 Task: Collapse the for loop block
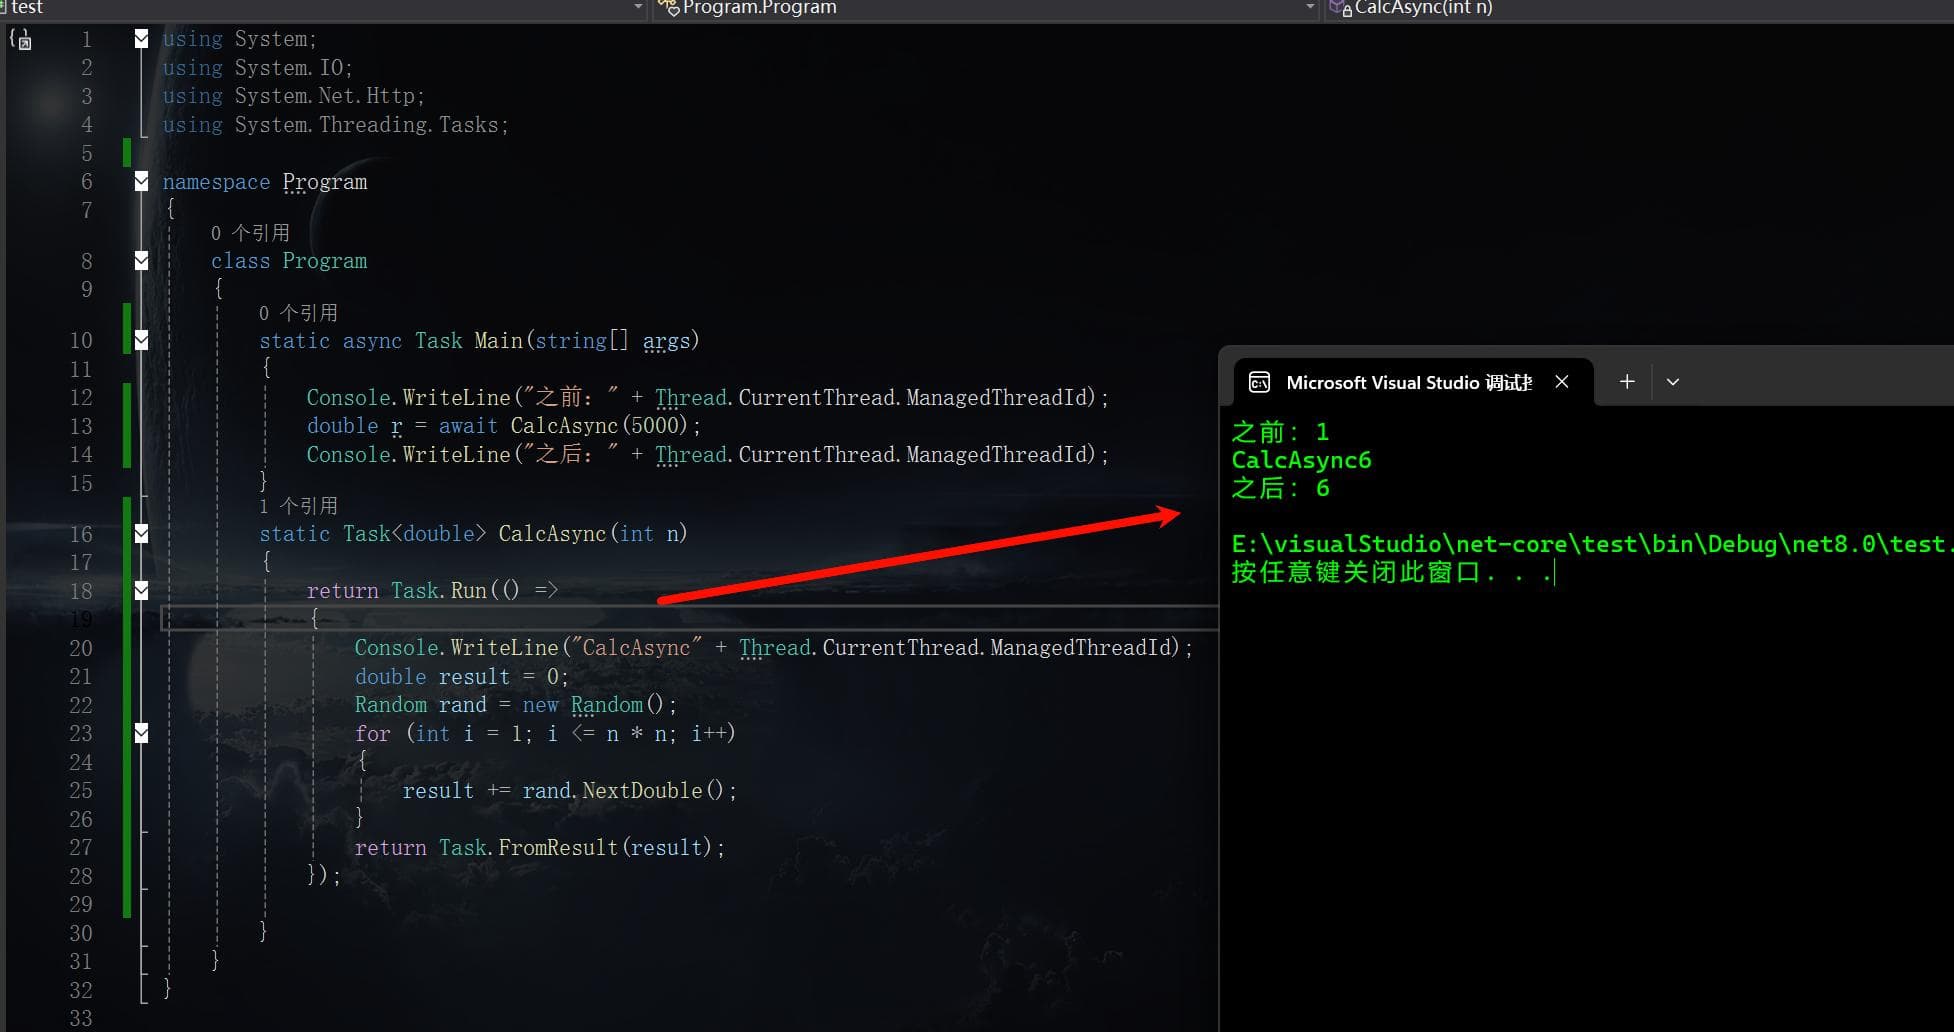[141, 733]
